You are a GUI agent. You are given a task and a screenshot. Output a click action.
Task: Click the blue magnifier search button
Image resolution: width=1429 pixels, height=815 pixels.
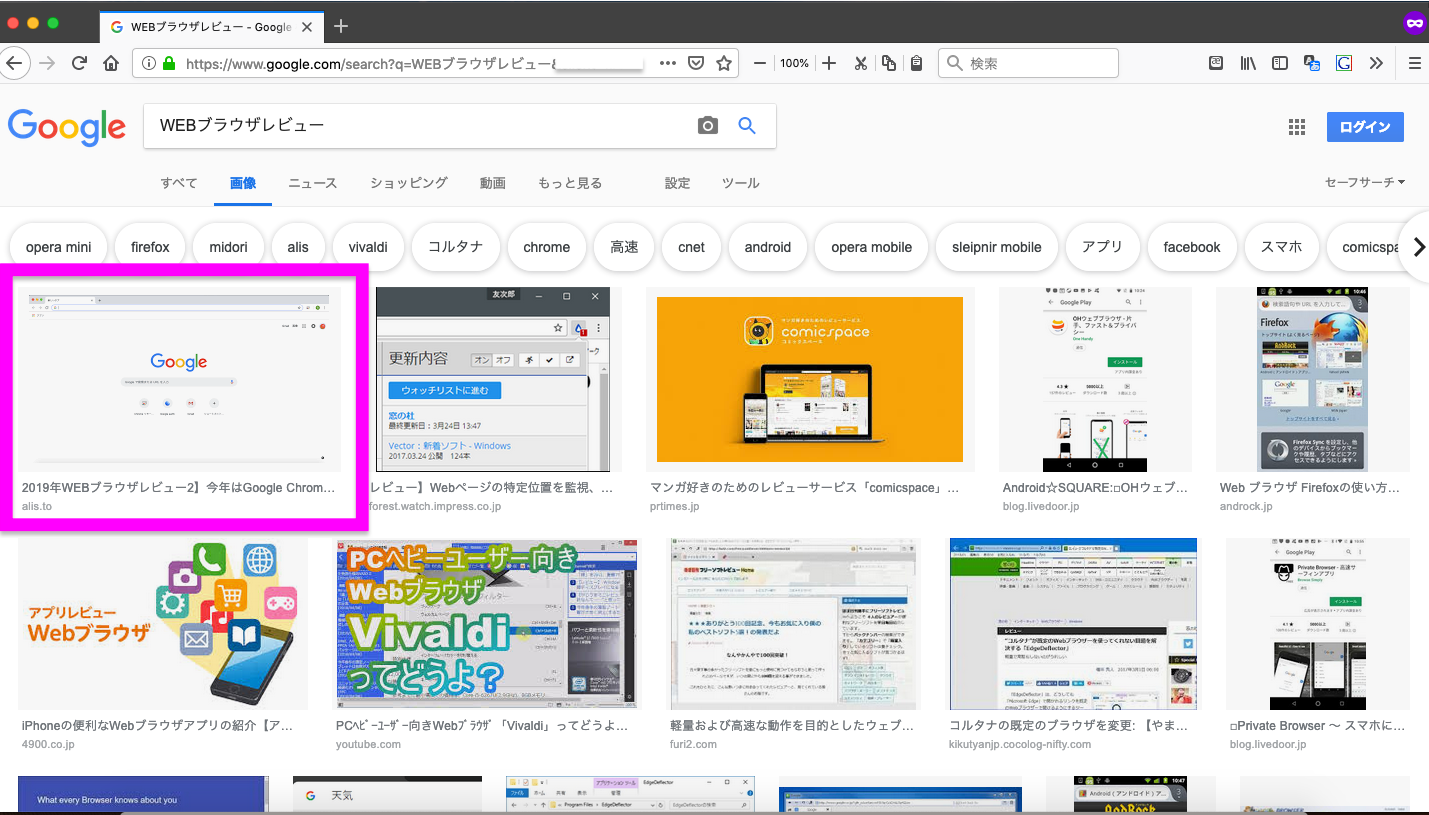[x=746, y=125]
